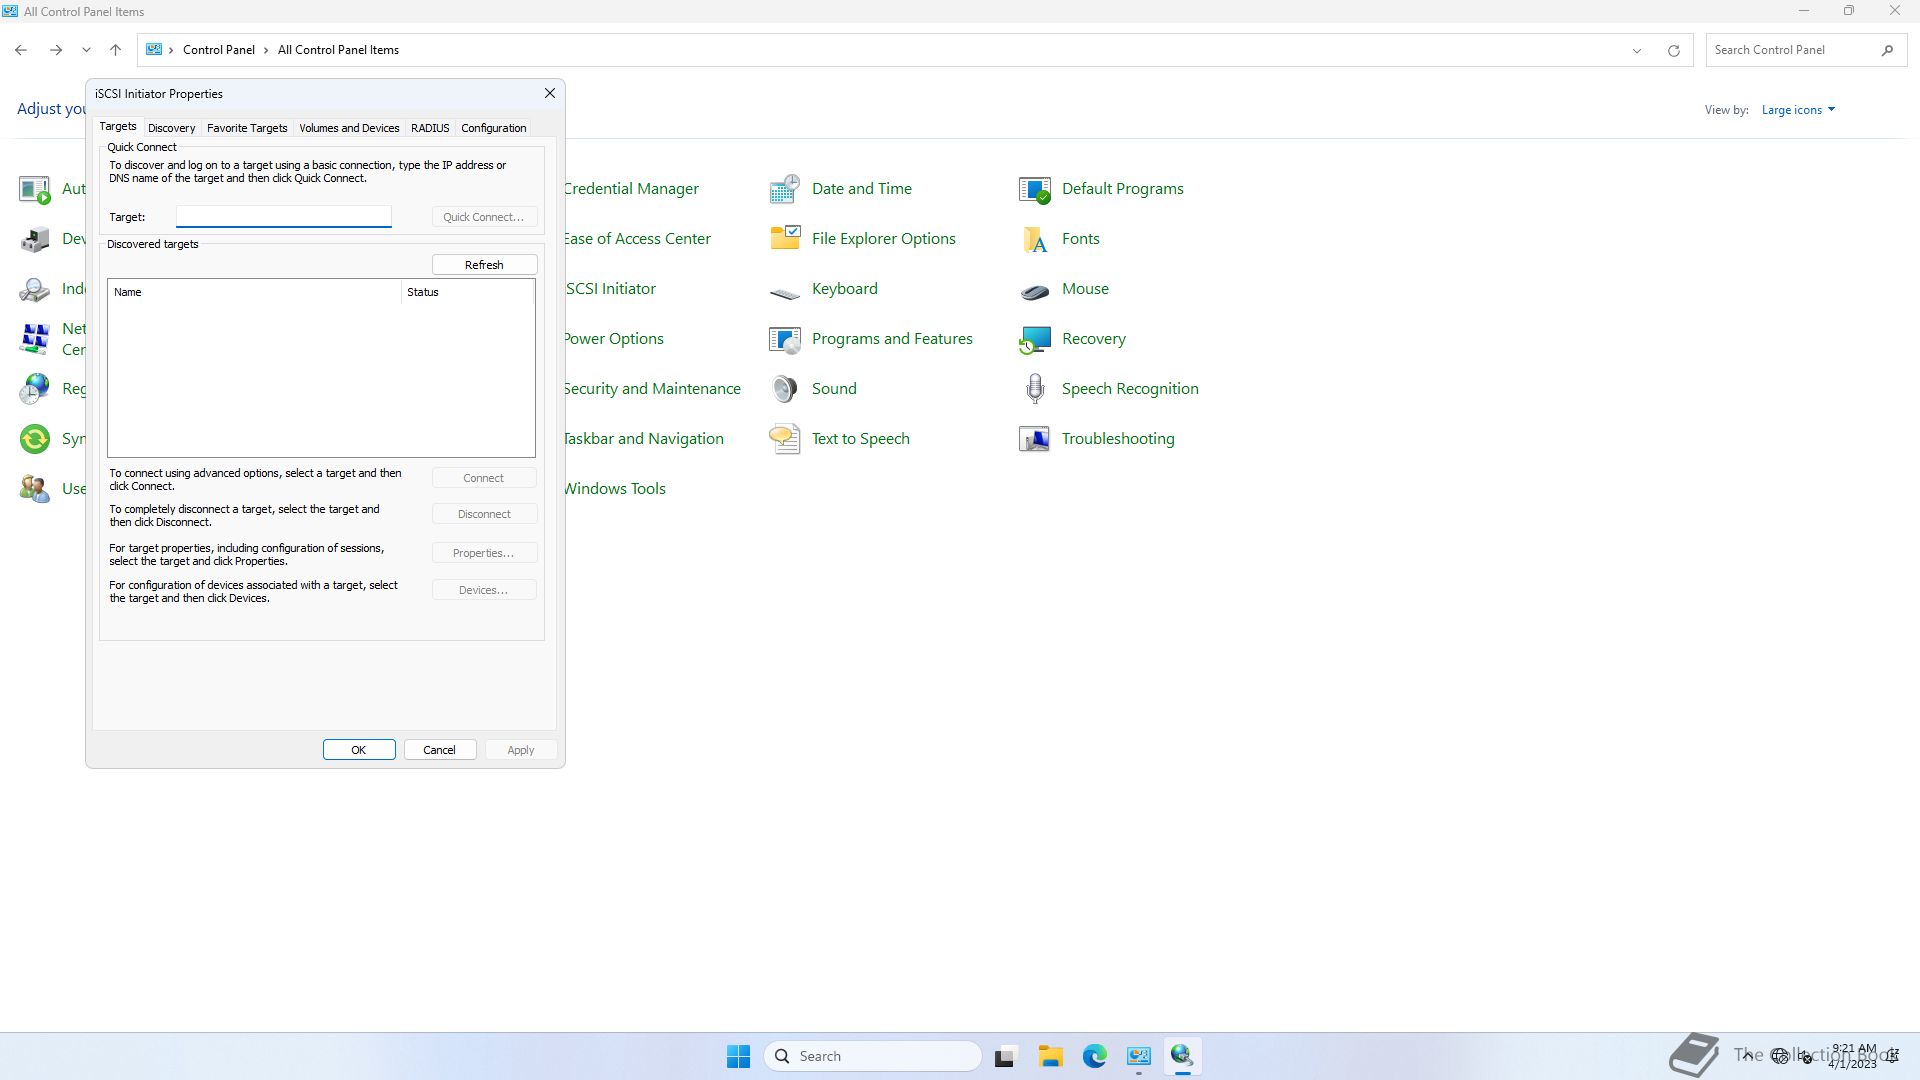Launch Microsoft Edge from the taskbar
This screenshot has width=1920, height=1080.
point(1094,1056)
